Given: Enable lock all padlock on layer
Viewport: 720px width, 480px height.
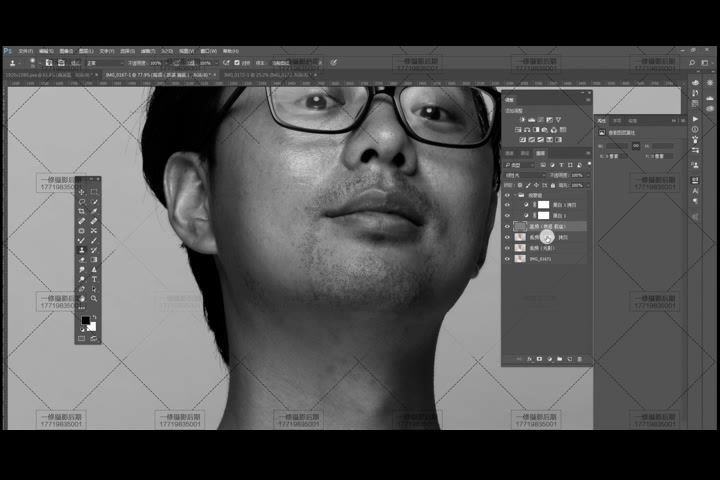Looking at the screenshot, I should (x=553, y=186).
